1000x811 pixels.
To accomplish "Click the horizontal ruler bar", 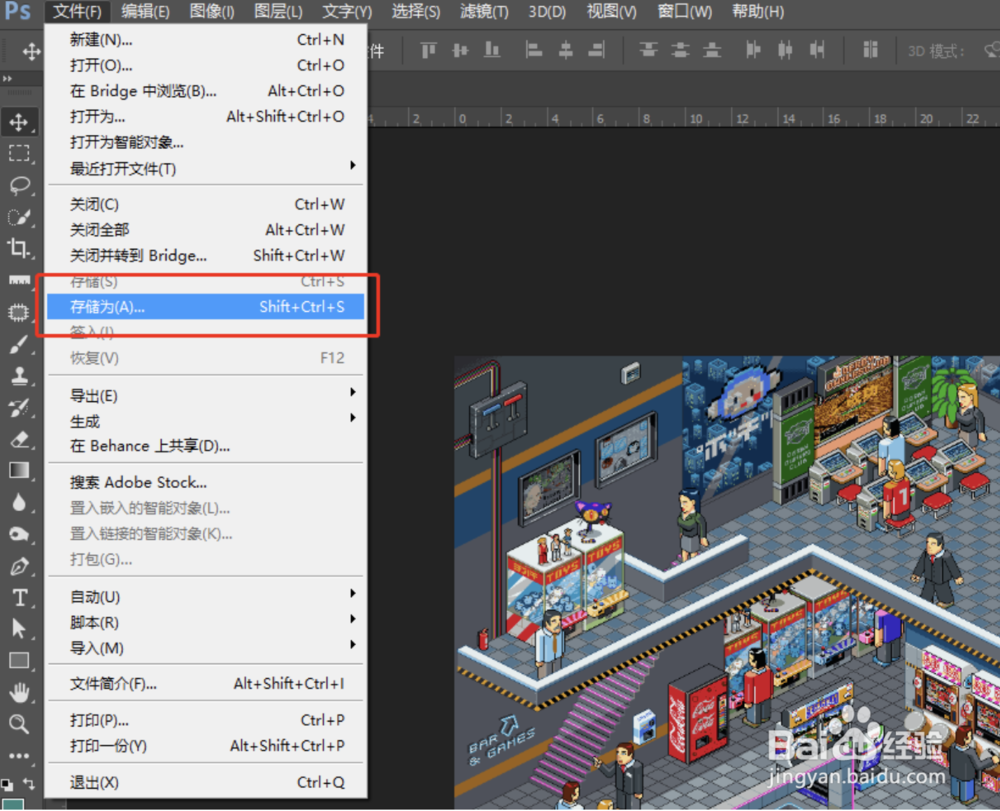I will click(684, 117).
